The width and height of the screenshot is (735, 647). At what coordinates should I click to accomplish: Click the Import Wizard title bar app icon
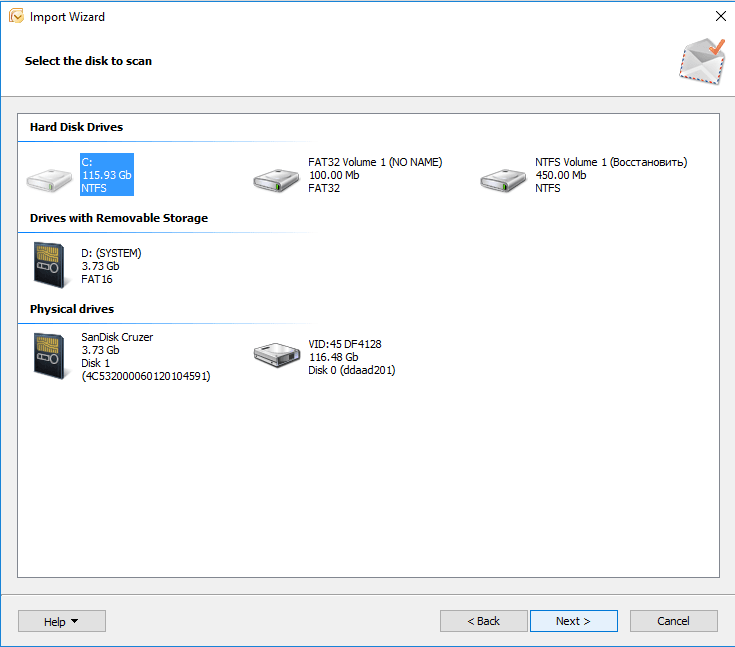[x=17, y=16]
